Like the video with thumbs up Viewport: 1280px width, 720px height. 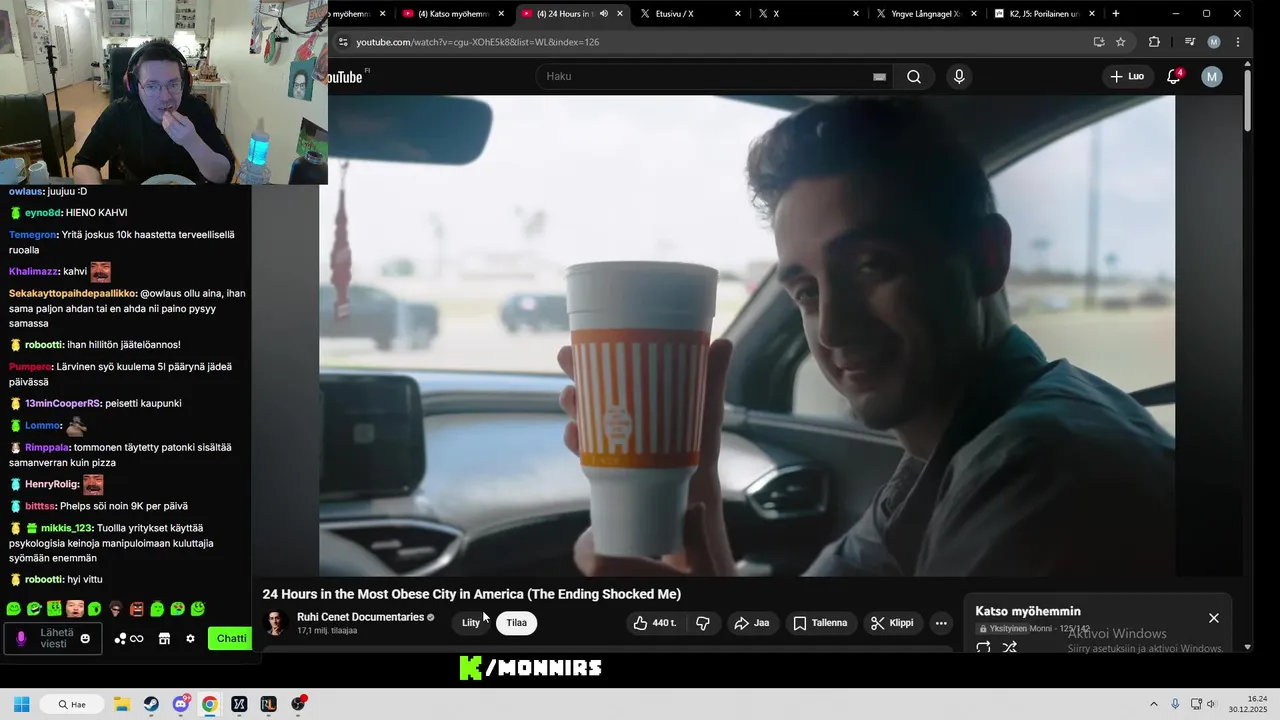655,623
